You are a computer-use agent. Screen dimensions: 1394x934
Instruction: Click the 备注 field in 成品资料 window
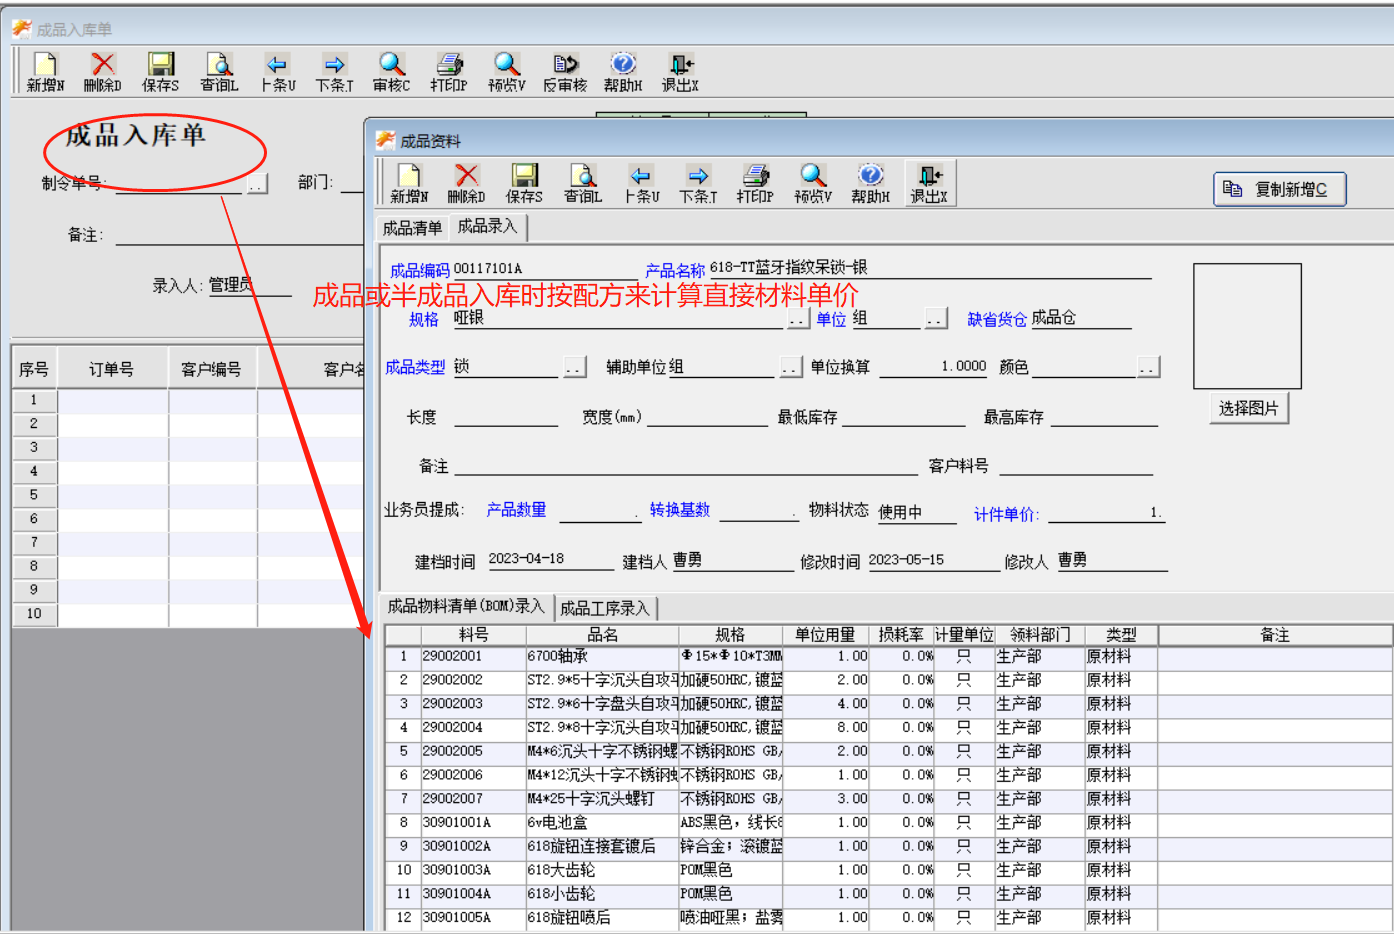pyautogui.click(x=685, y=466)
